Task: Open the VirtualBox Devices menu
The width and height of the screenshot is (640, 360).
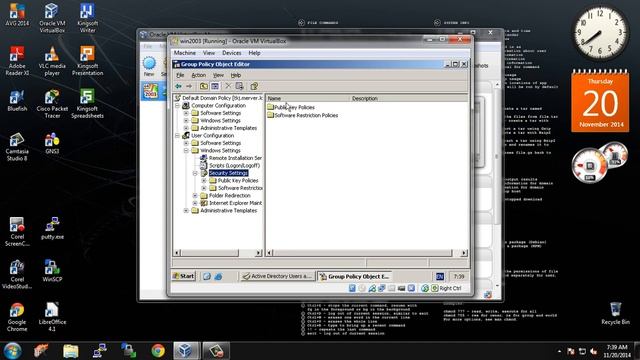Action: pyautogui.click(x=231, y=53)
